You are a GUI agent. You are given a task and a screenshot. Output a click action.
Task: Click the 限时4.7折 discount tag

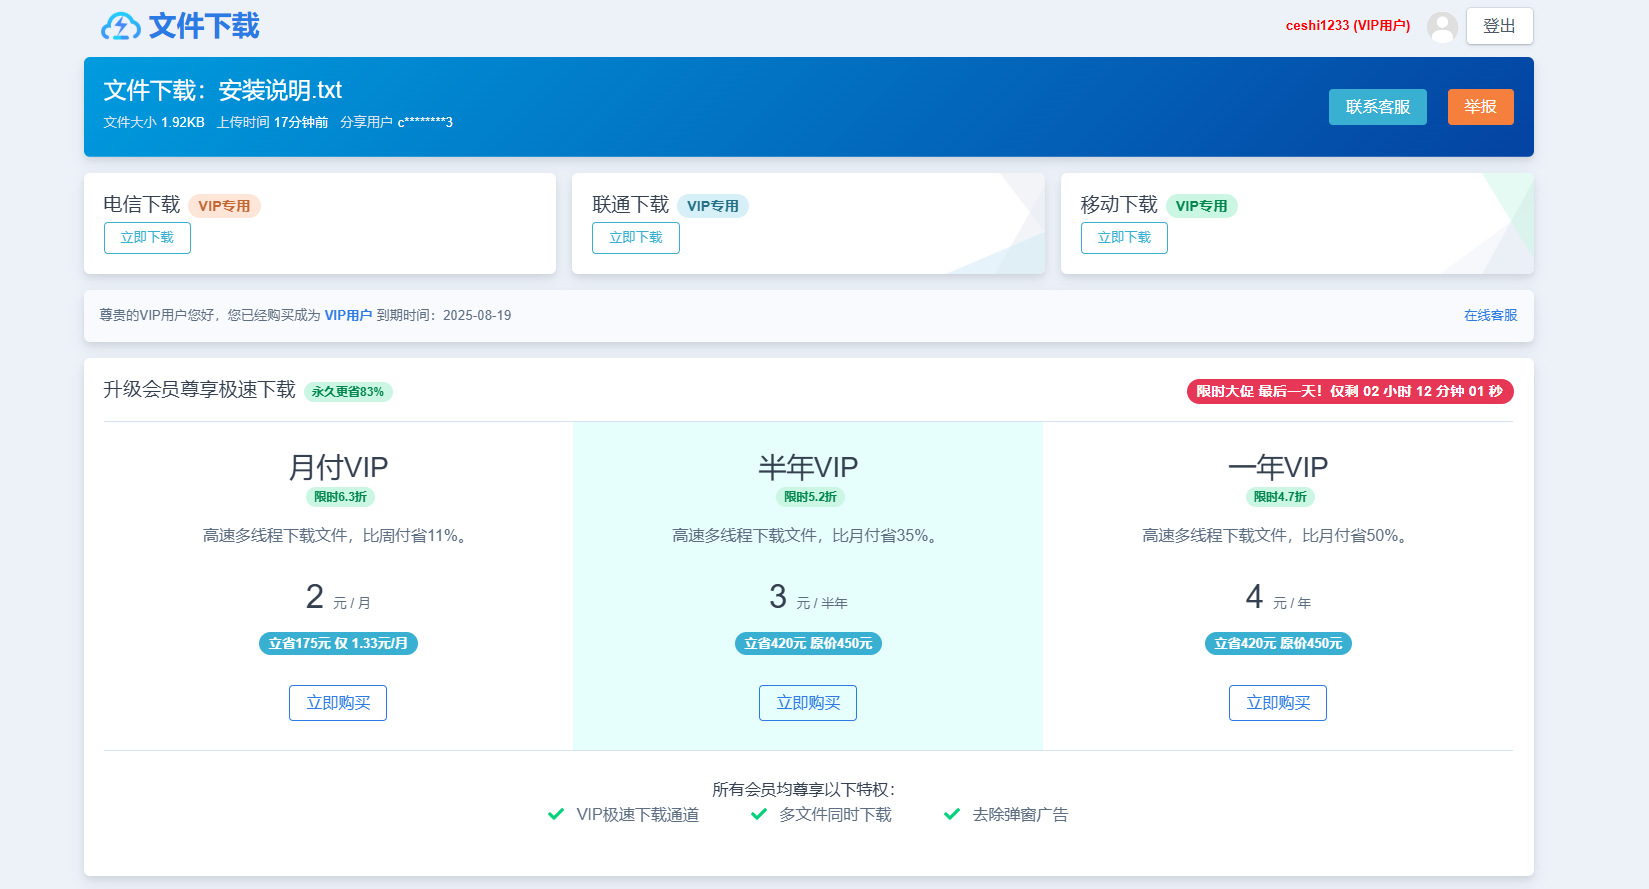tap(1280, 497)
